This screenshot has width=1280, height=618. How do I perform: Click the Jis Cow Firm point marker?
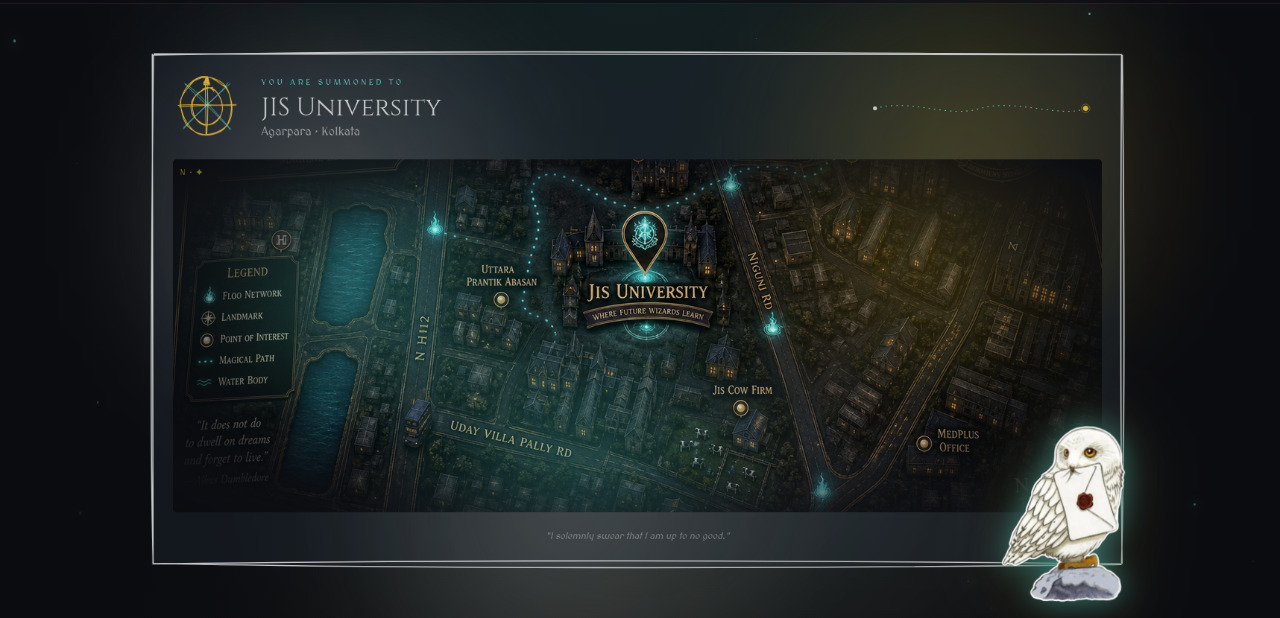[740, 408]
